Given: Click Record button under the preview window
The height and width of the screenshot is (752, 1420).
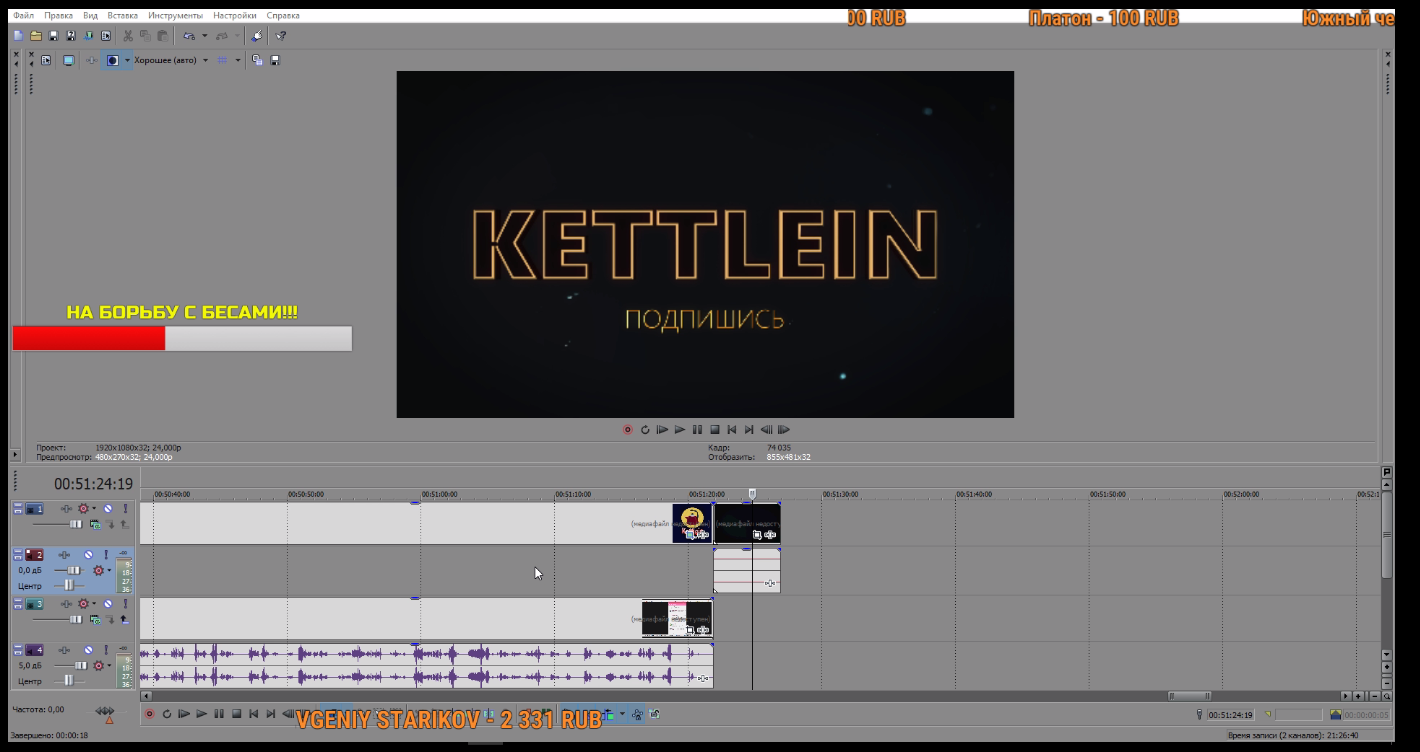Looking at the screenshot, I should pyautogui.click(x=628, y=430).
